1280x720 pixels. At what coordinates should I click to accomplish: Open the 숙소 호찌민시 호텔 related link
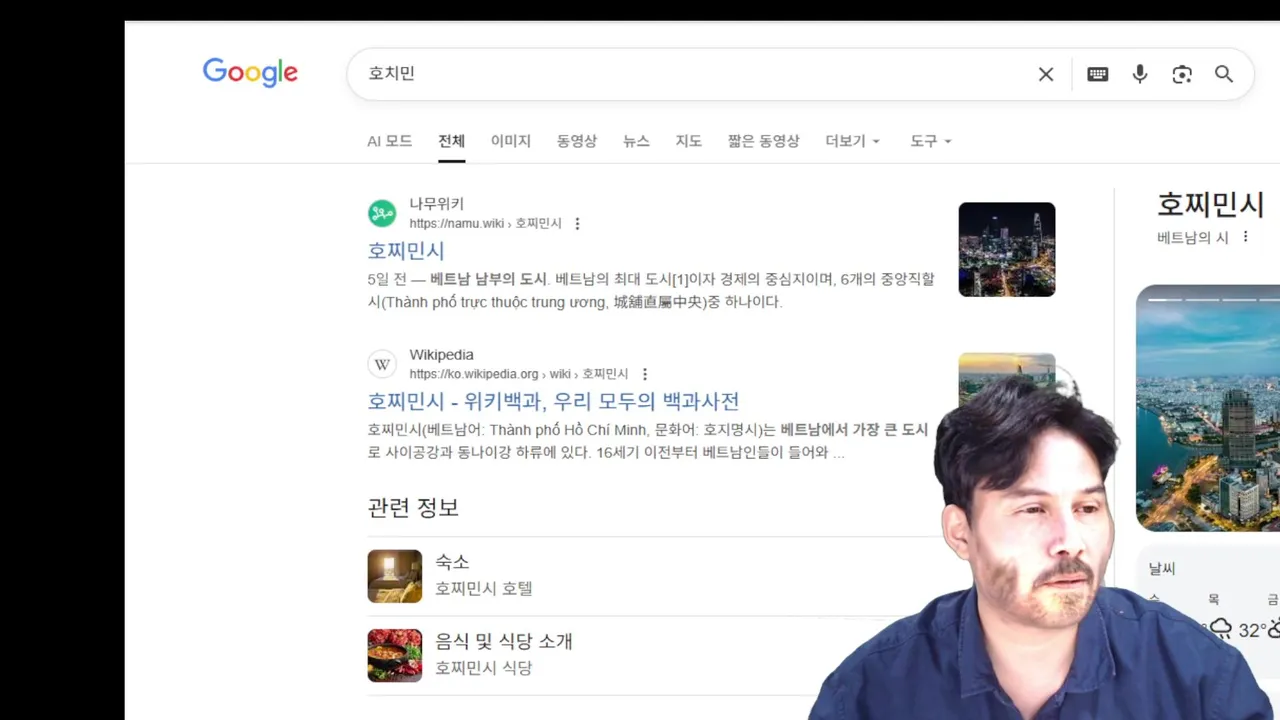click(x=484, y=576)
